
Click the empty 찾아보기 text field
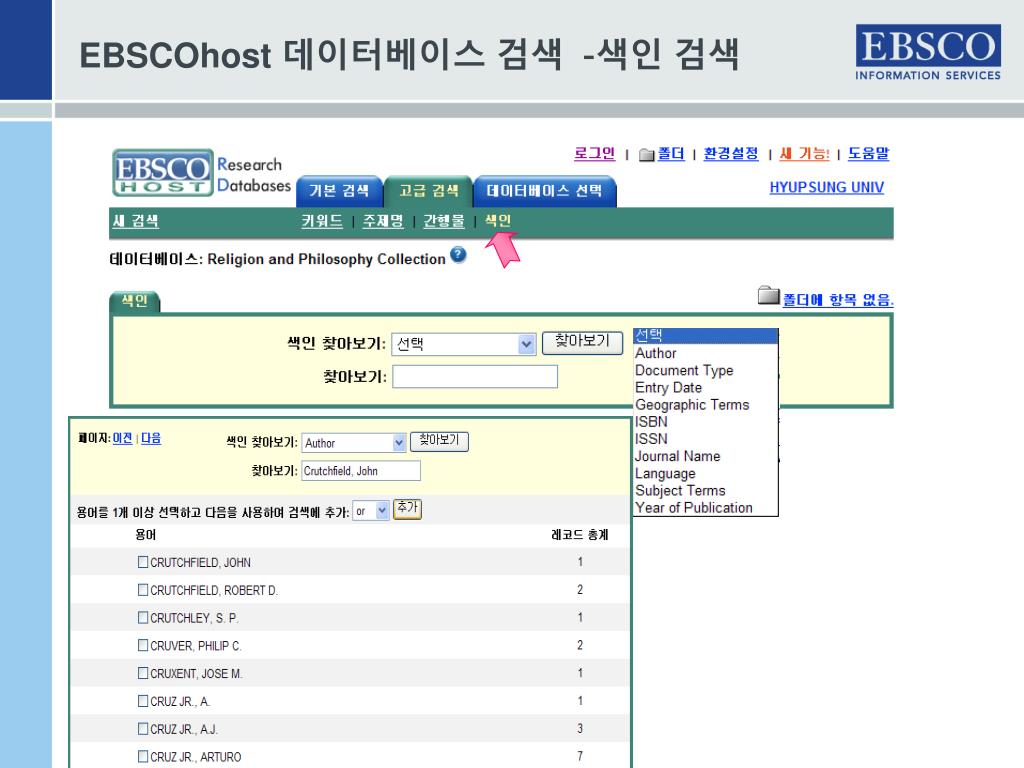tap(475, 377)
